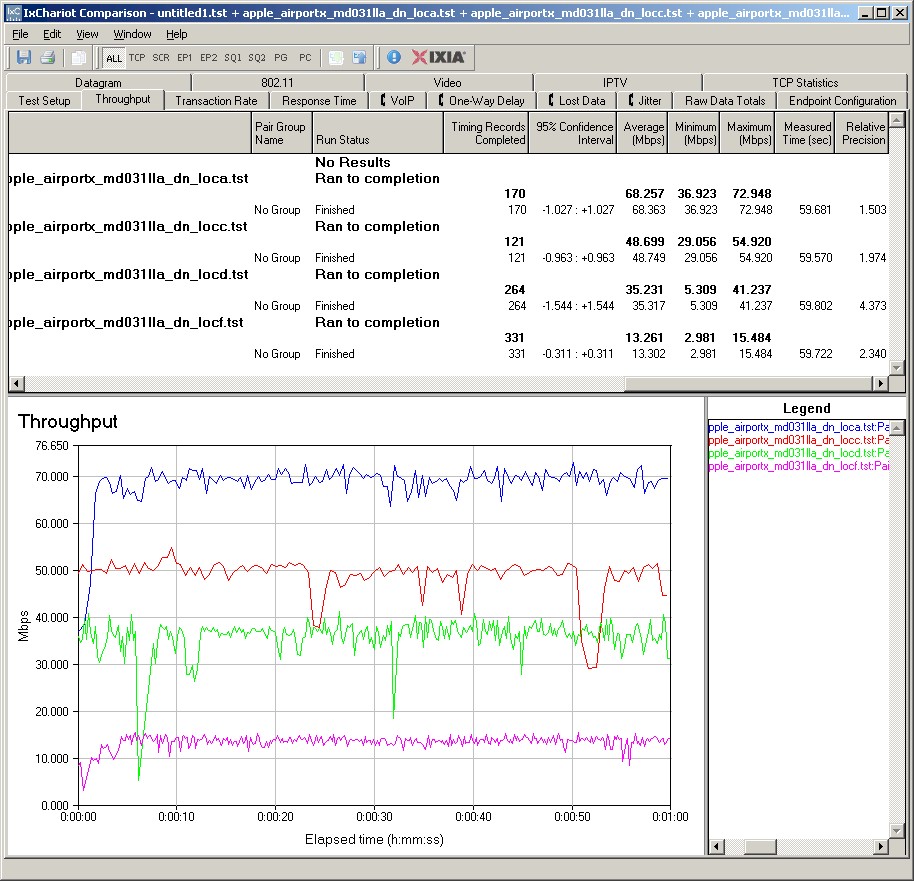914x881 pixels.
Task: Click the average value 68.363 cell
Action: pos(648,210)
